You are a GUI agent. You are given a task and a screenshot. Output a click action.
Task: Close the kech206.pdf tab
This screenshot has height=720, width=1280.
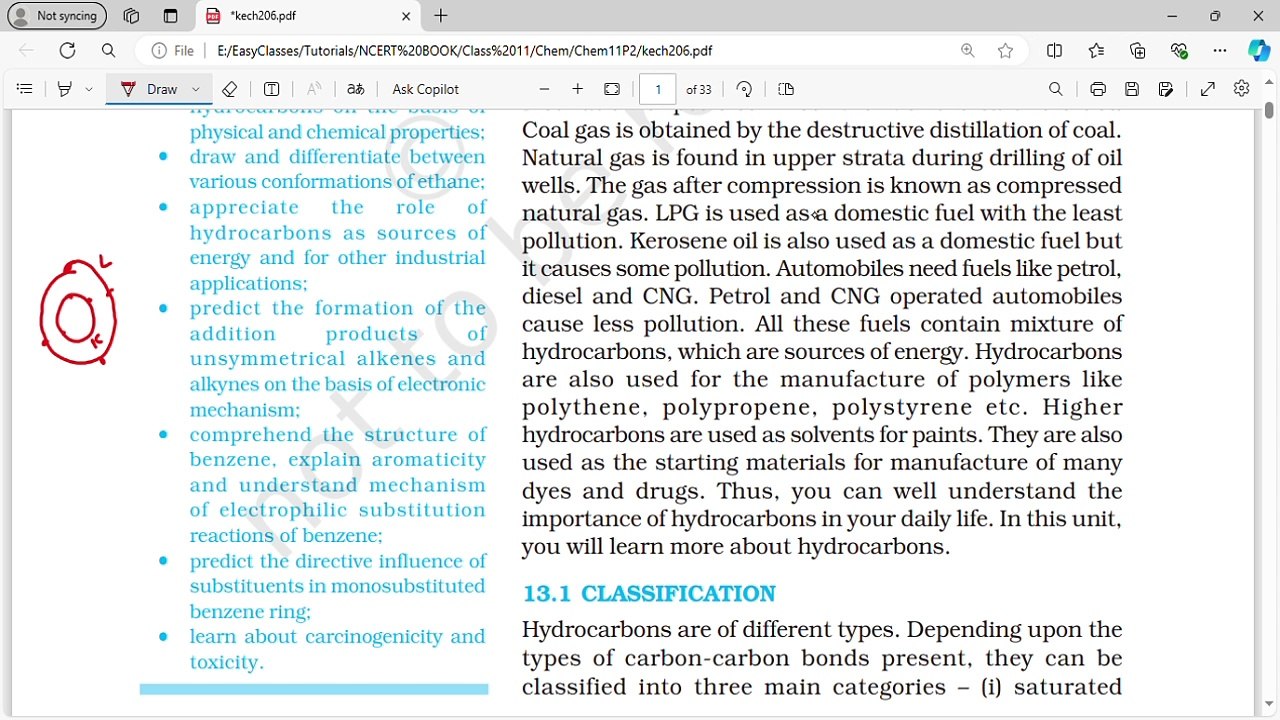point(406,16)
